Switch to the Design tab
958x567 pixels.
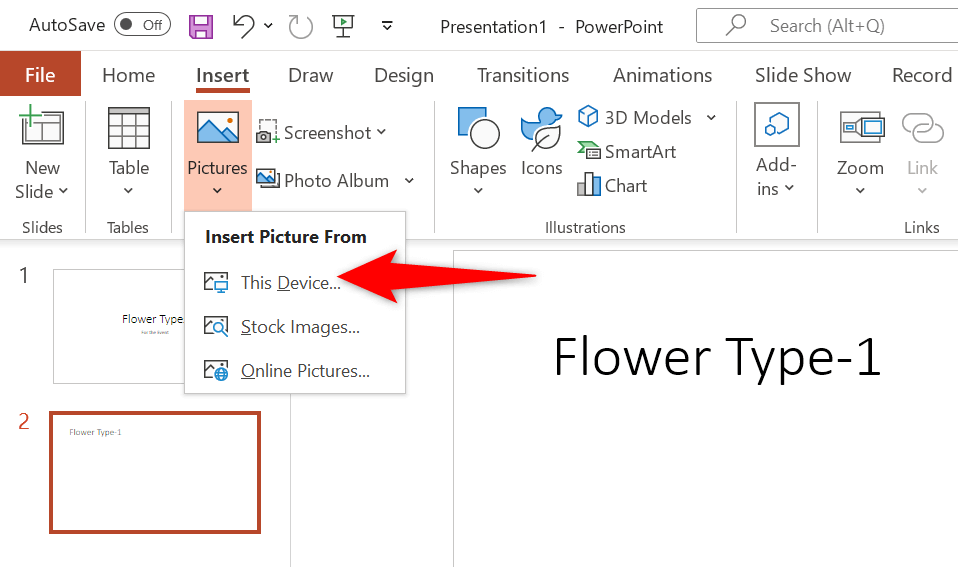pyautogui.click(x=404, y=75)
